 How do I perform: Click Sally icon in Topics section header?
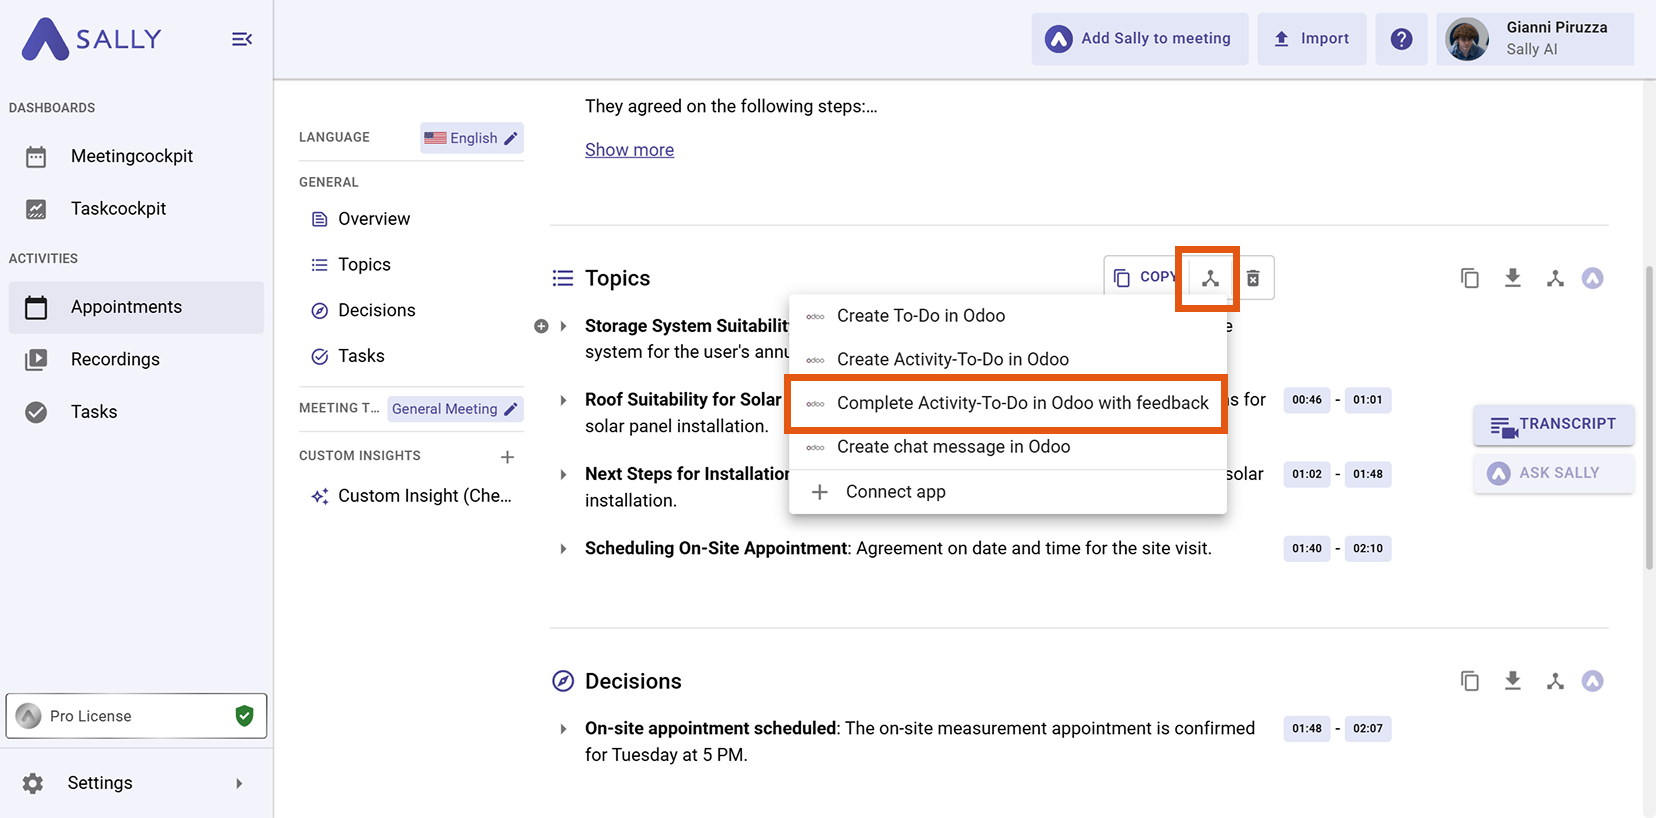(x=1593, y=278)
